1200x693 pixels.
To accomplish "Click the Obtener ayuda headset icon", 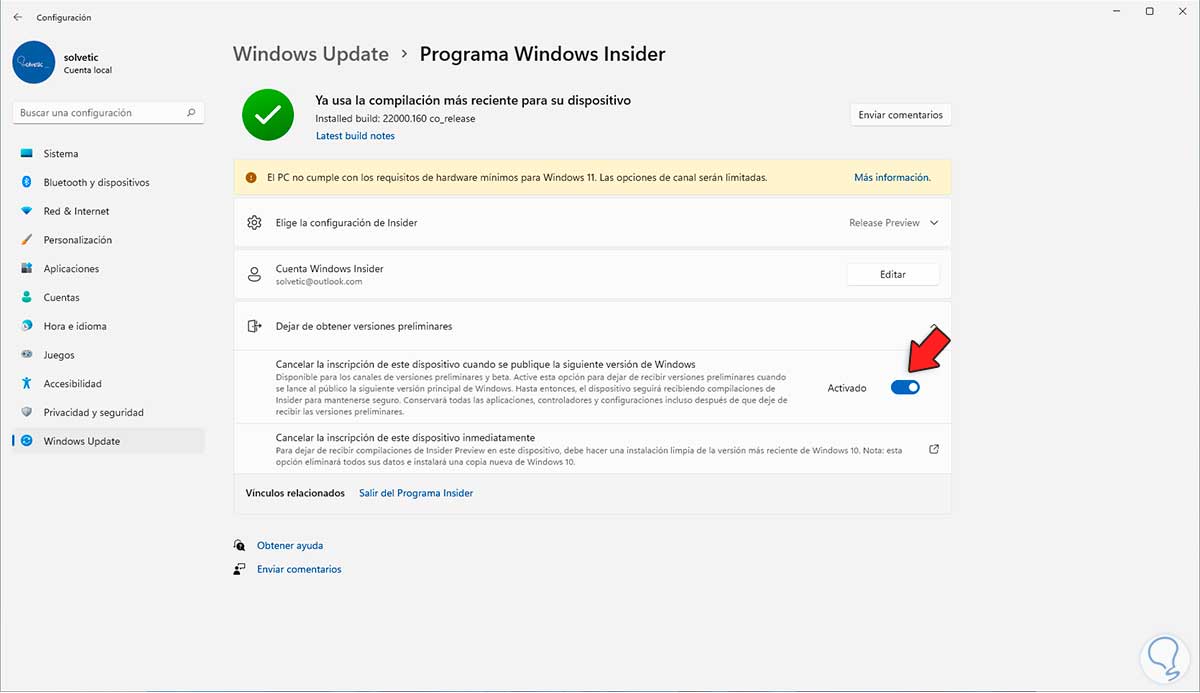I will (239, 546).
